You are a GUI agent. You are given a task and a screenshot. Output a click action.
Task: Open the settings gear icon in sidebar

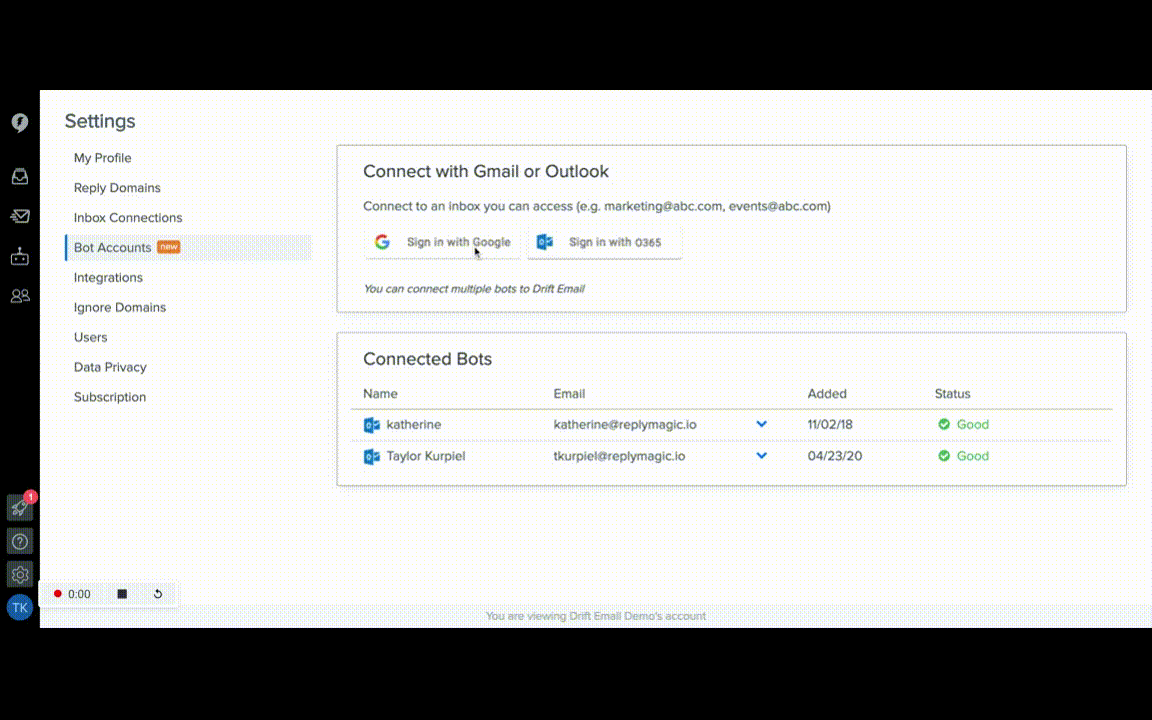point(20,575)
